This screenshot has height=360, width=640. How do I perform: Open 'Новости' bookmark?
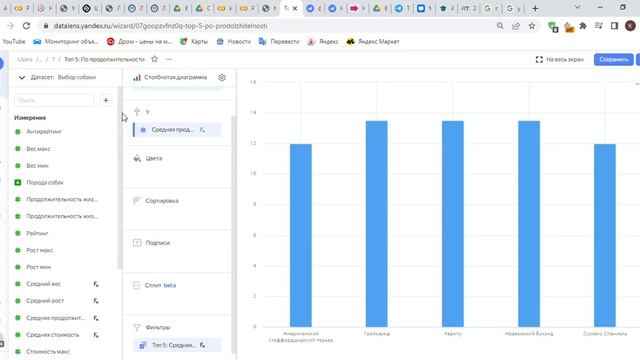click(234, 42)
